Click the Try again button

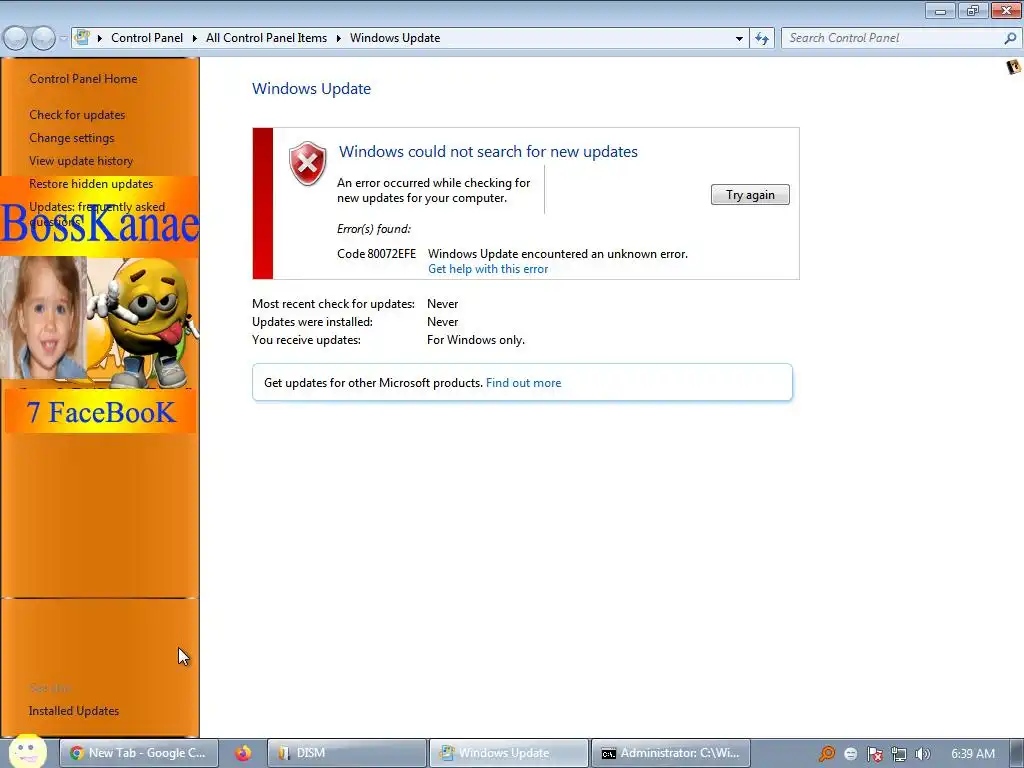(750, 195)
